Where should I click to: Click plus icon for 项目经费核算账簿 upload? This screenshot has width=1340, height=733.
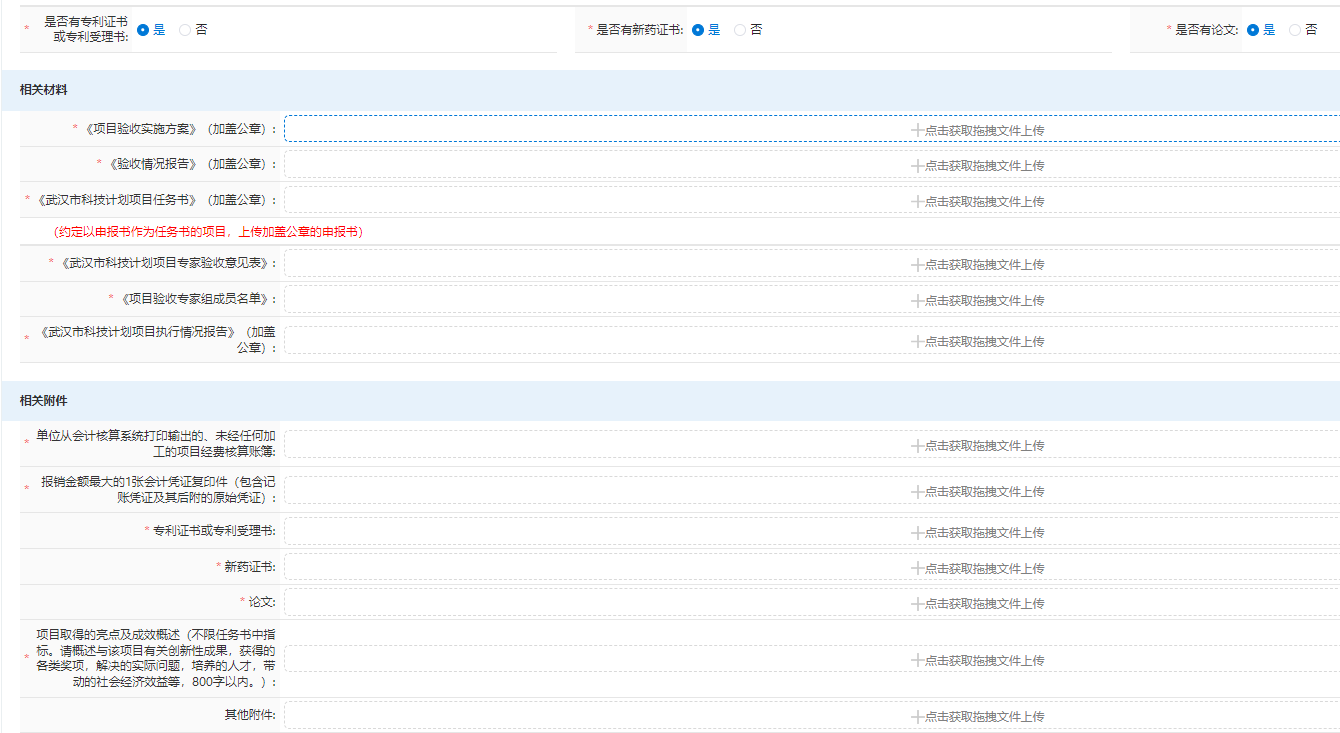point(917,446)
